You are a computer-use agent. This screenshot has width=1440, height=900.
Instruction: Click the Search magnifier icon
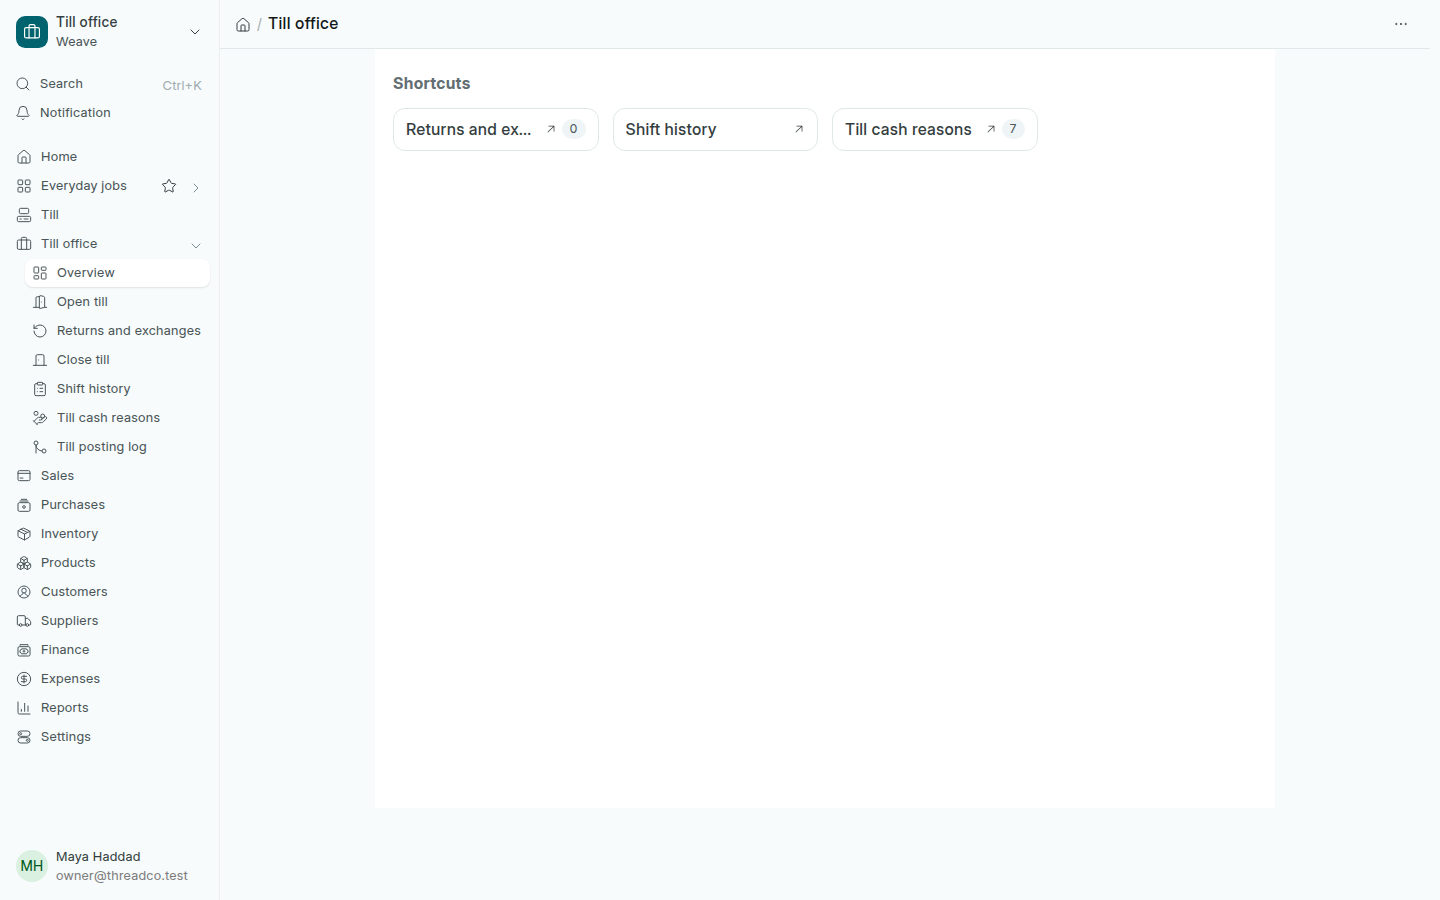(x=23, y=84)
